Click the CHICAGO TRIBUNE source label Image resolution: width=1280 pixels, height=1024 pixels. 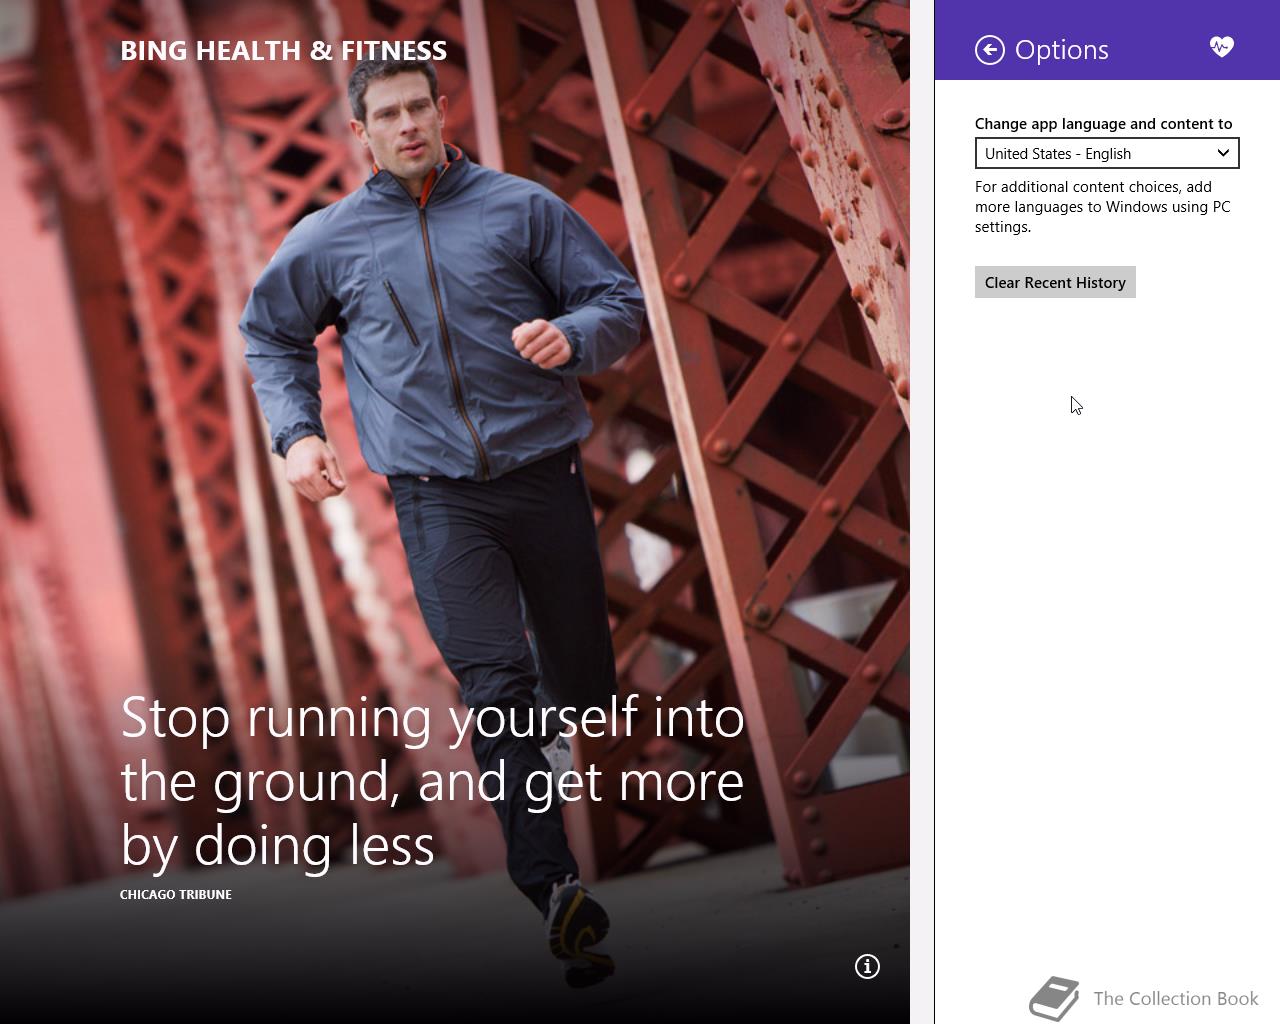pyautogui.click(x=176, y=894)
